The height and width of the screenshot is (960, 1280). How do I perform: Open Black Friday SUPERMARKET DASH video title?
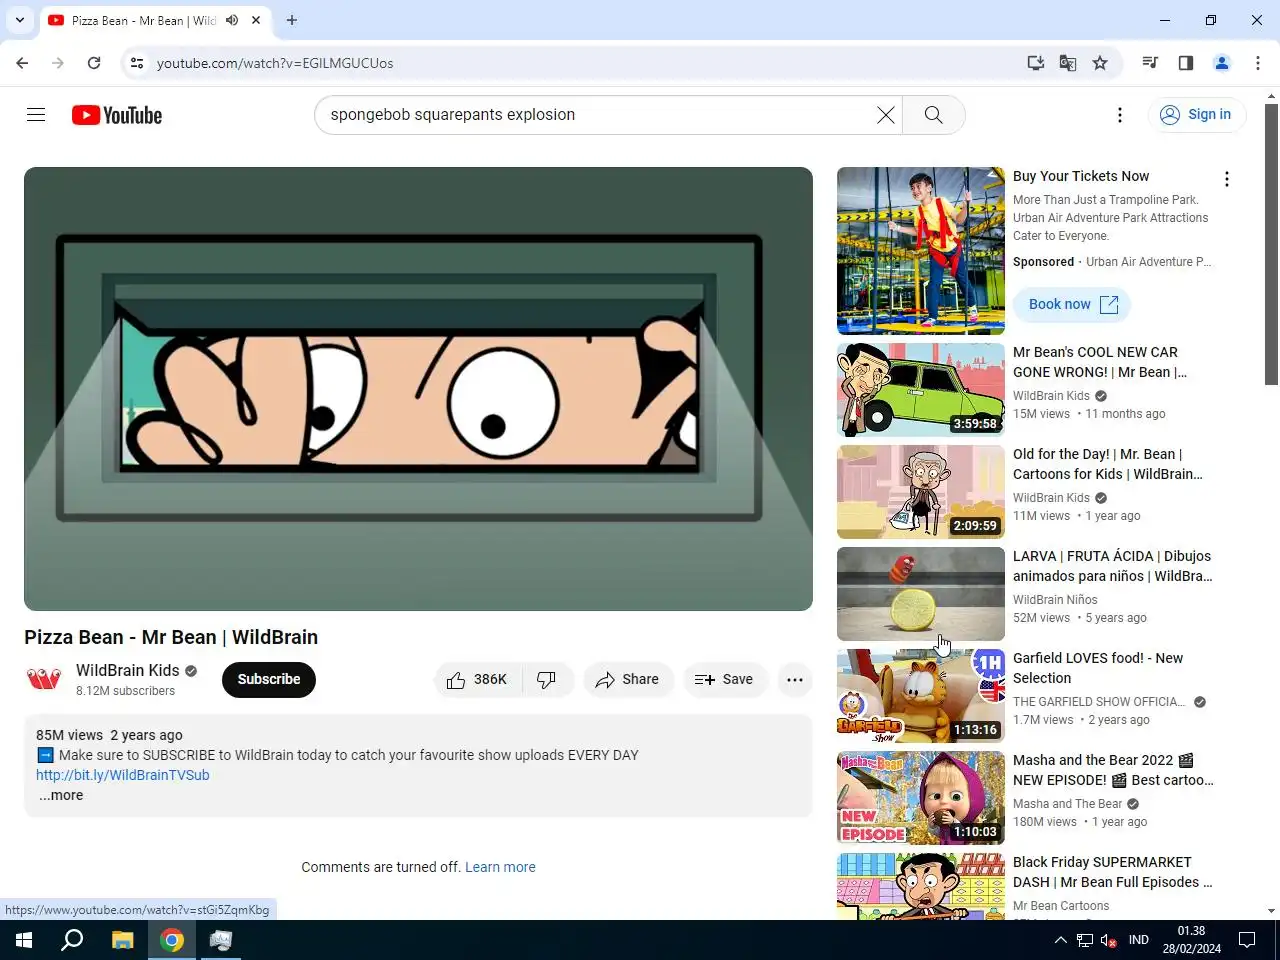(x=1112, y=872)
